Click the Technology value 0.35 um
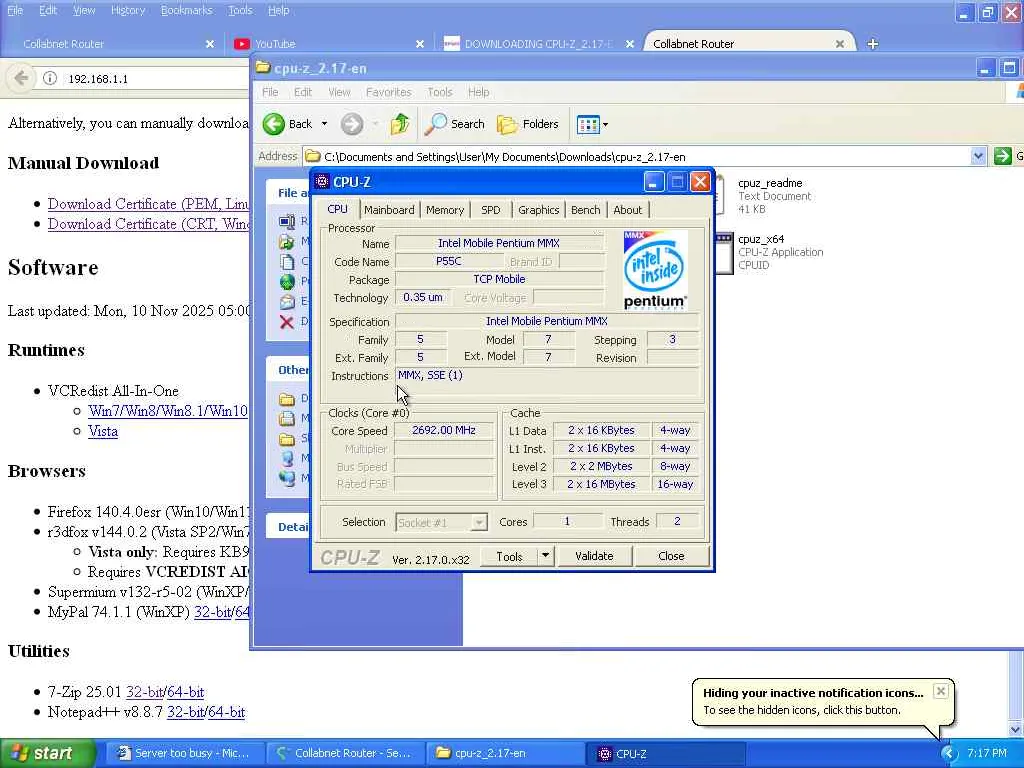Screen dimensions: 1024x768 tap(423, 297)
